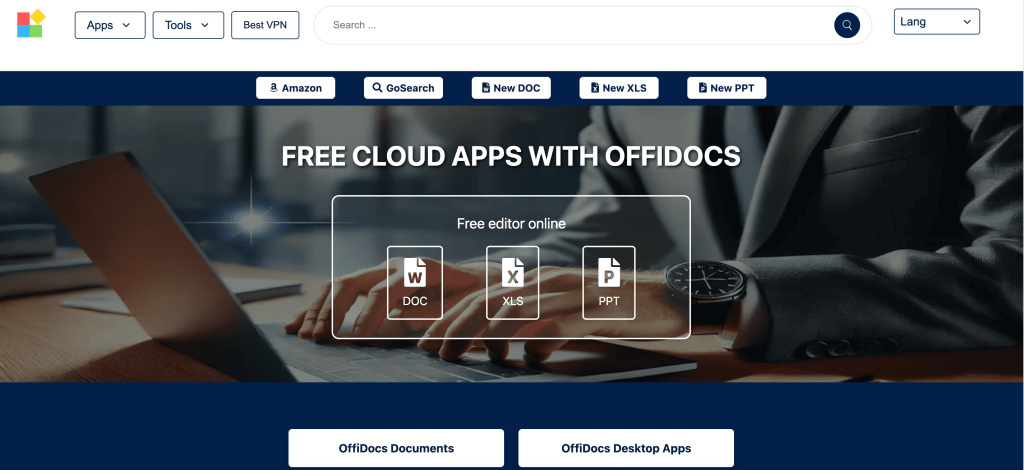Click the Best VPN button
This screenshot has width=1024, height=470.
tap(265, 25)
